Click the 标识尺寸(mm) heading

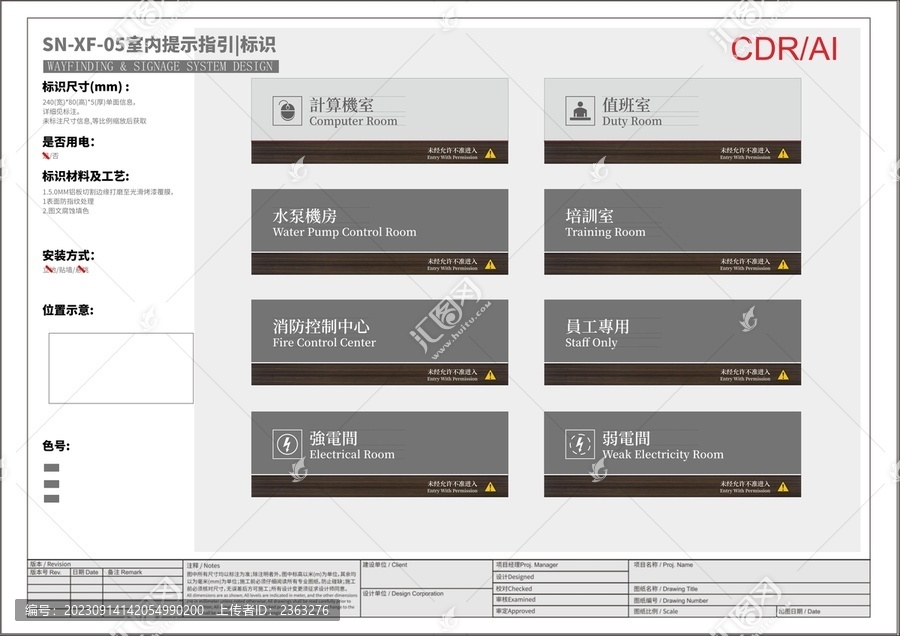pyautogui.click(x=86, y=87)
